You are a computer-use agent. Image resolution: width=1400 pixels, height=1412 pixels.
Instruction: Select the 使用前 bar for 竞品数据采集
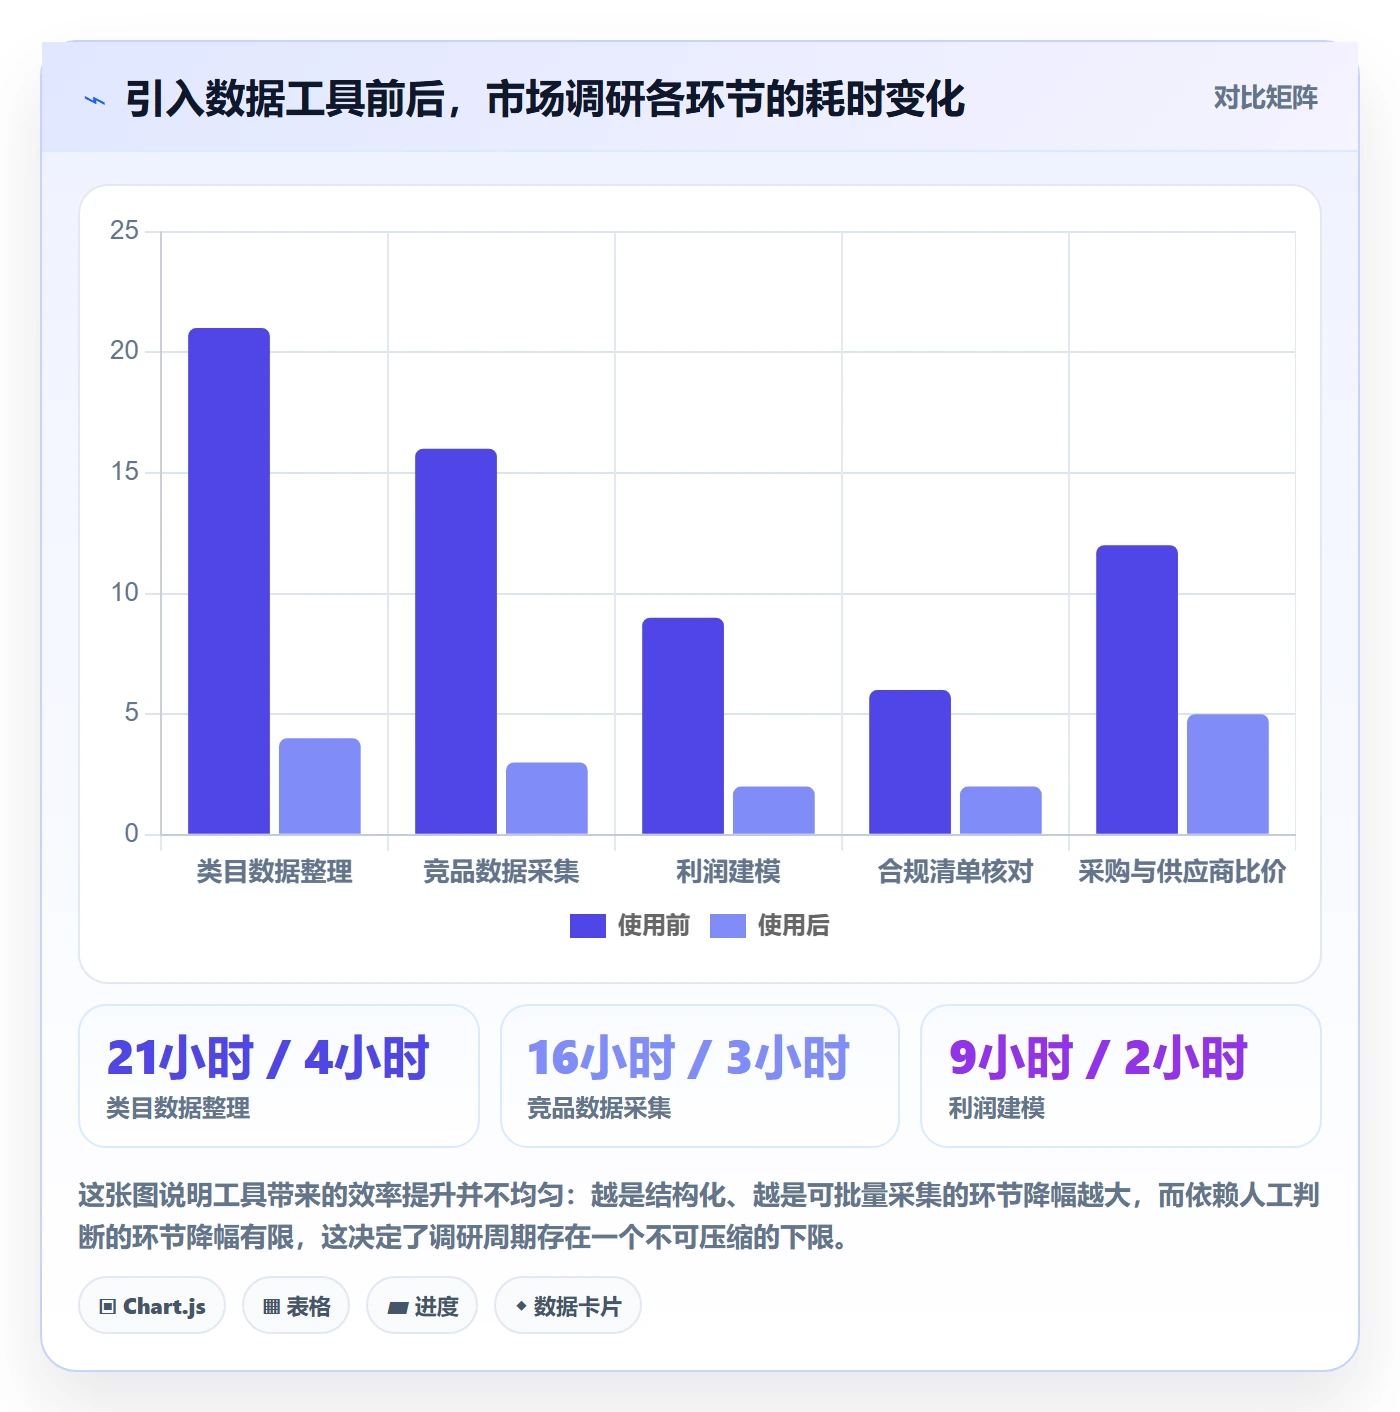pyautogui.click(x=456, y=641)
